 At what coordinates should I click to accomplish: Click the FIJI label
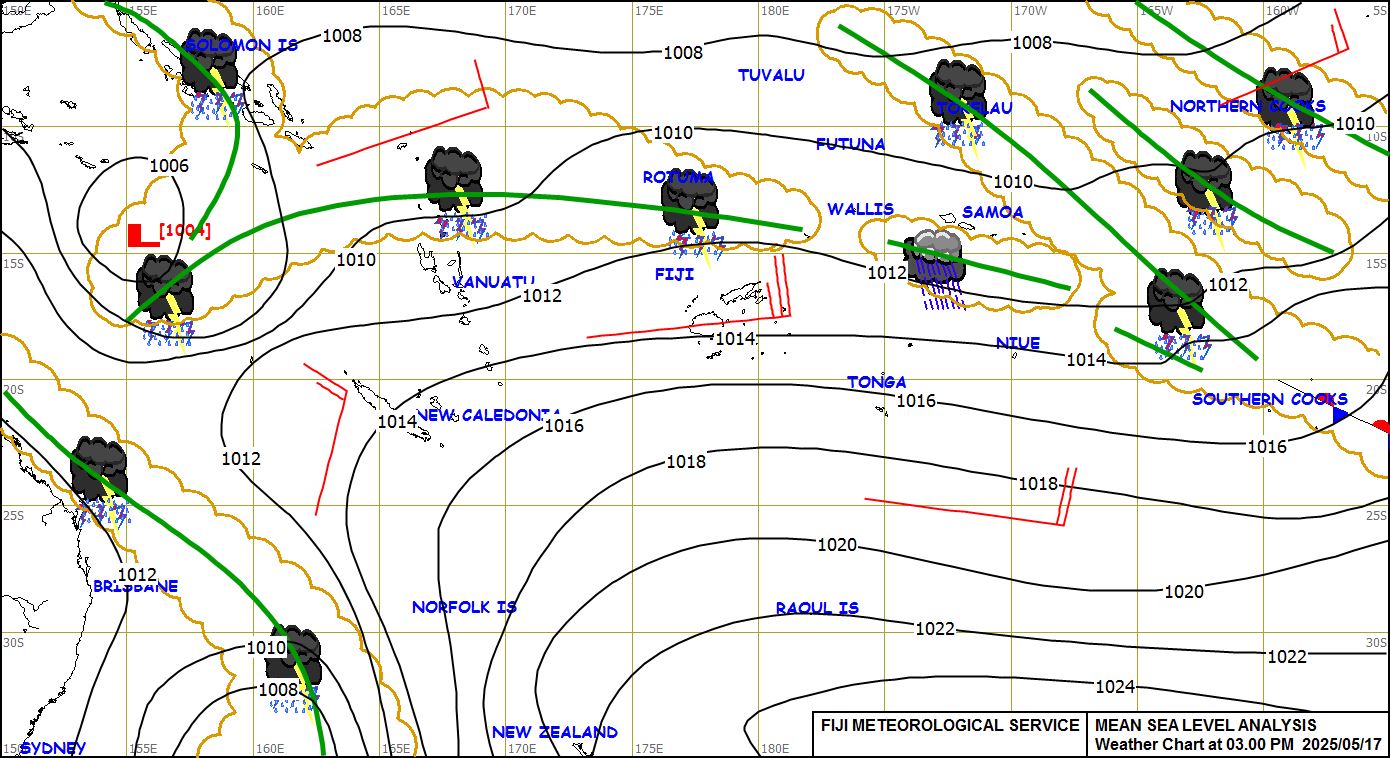(674, 274)
